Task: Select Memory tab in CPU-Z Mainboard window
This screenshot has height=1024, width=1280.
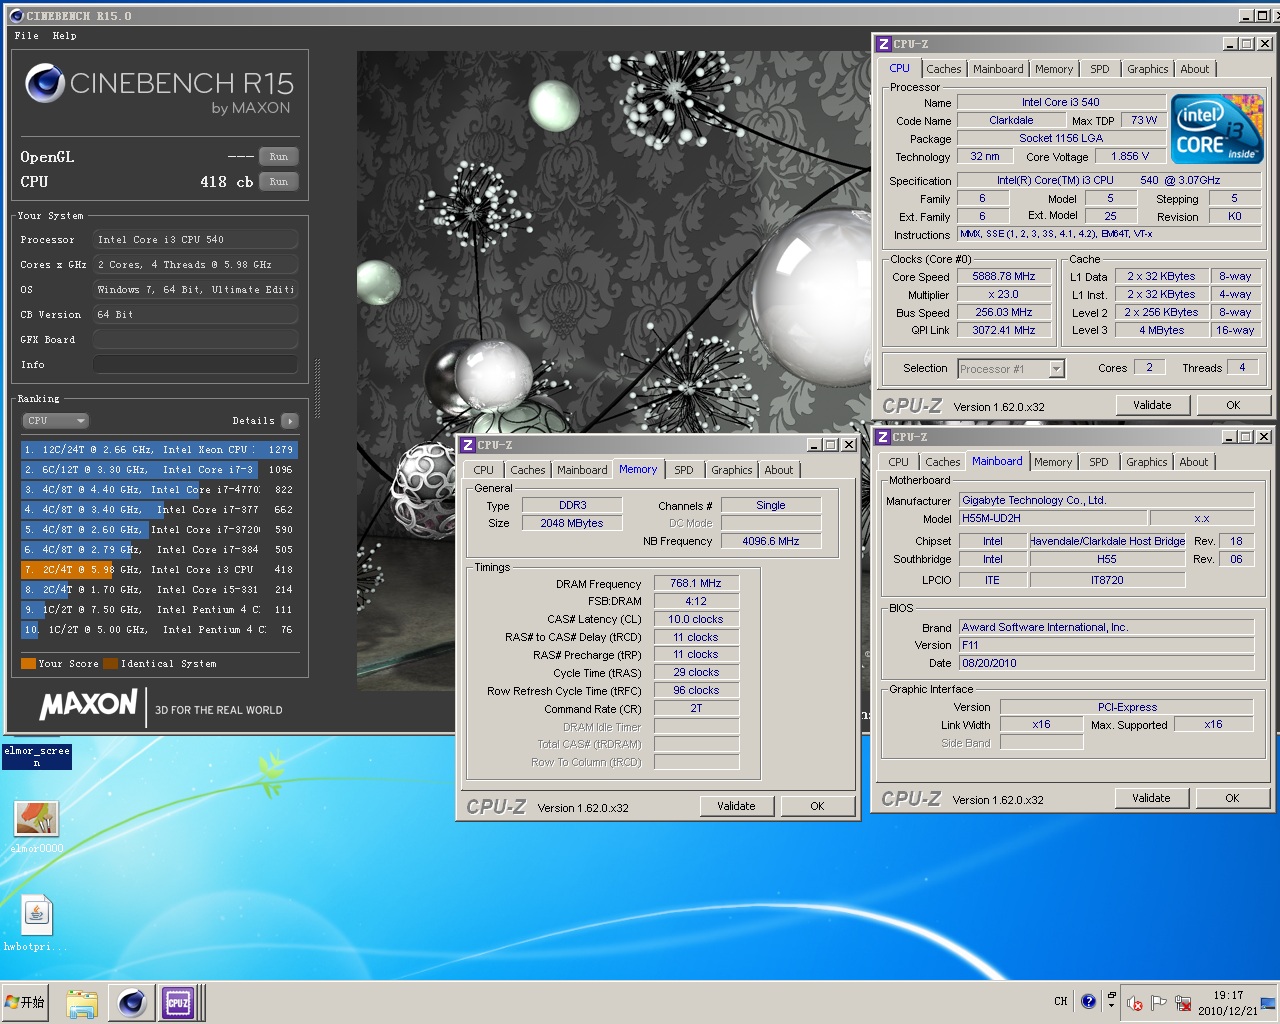Action: pos(1052,462)
